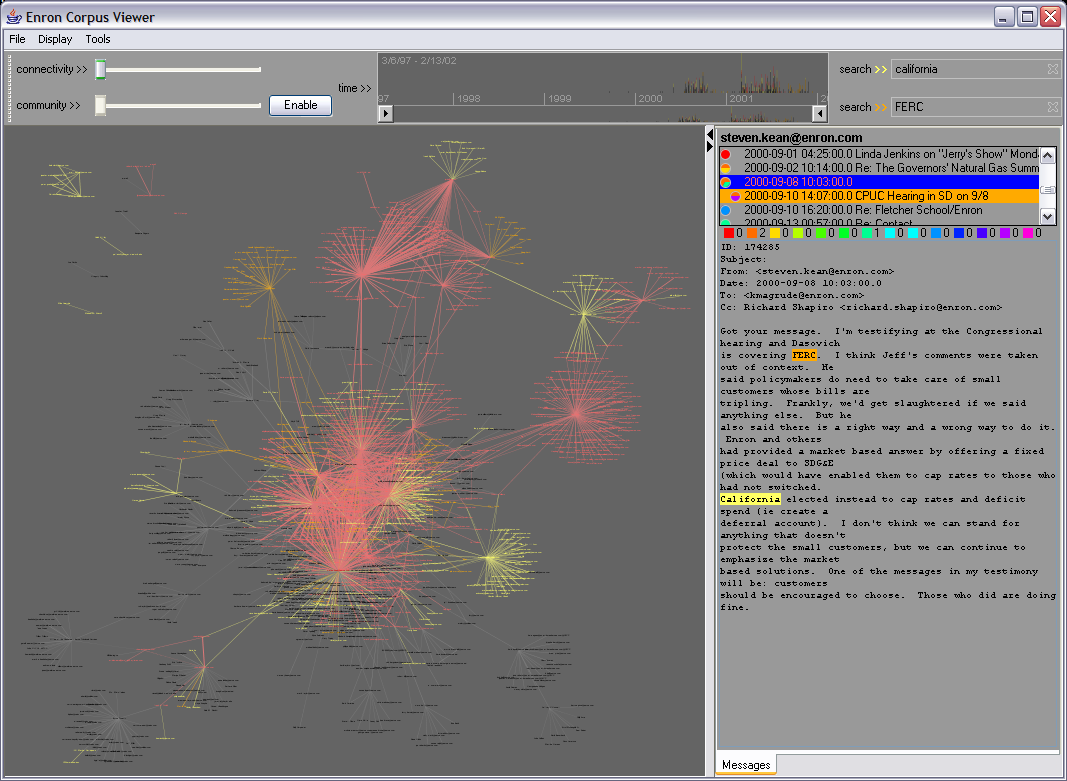Click the red topic color swatch
The image size is (1067, 781).
[x=729, y=233]
